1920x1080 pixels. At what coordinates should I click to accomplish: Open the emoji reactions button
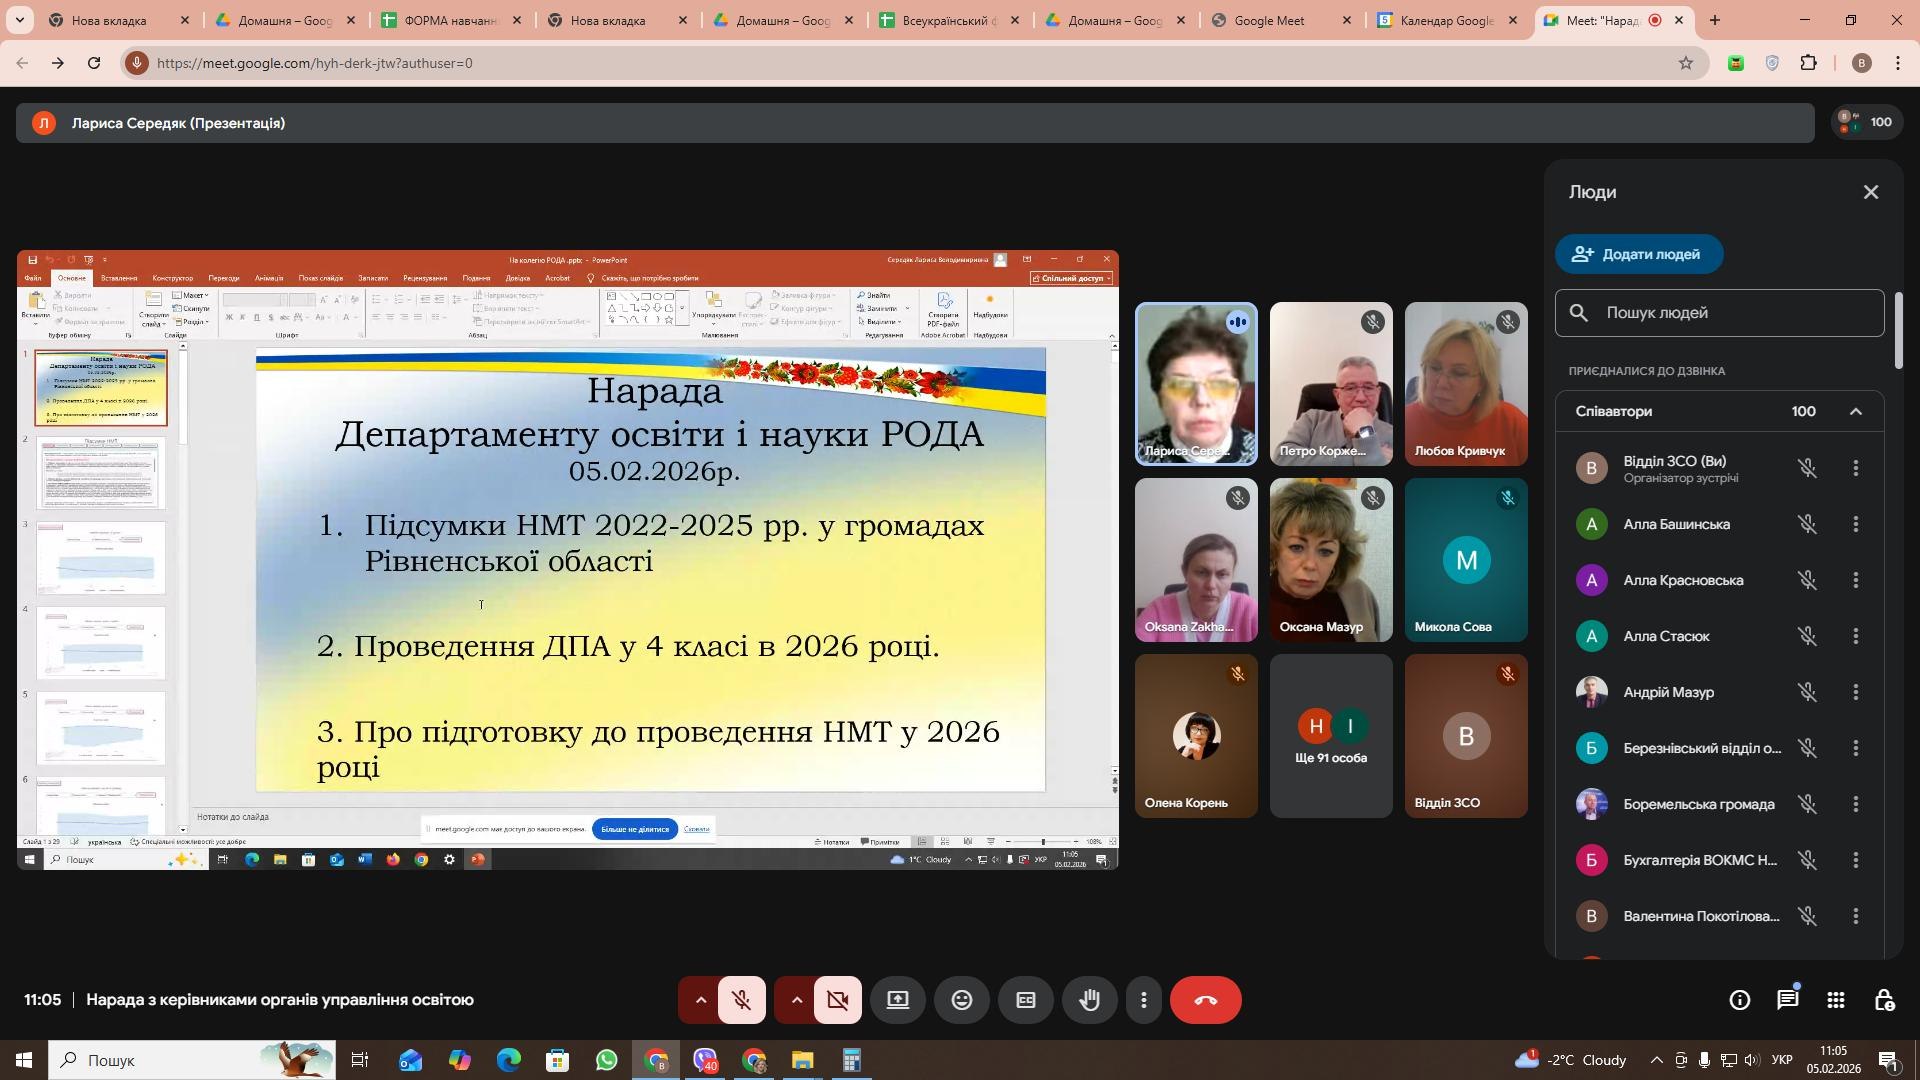pos(961,1001)
